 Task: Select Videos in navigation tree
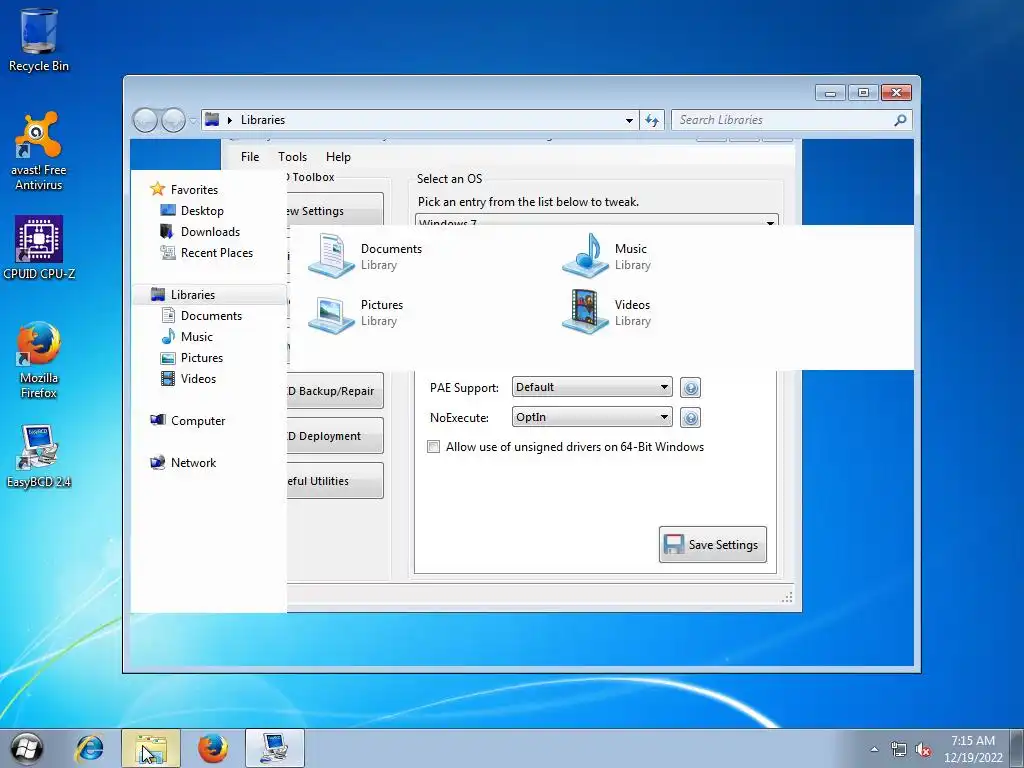tap(198, 379)
